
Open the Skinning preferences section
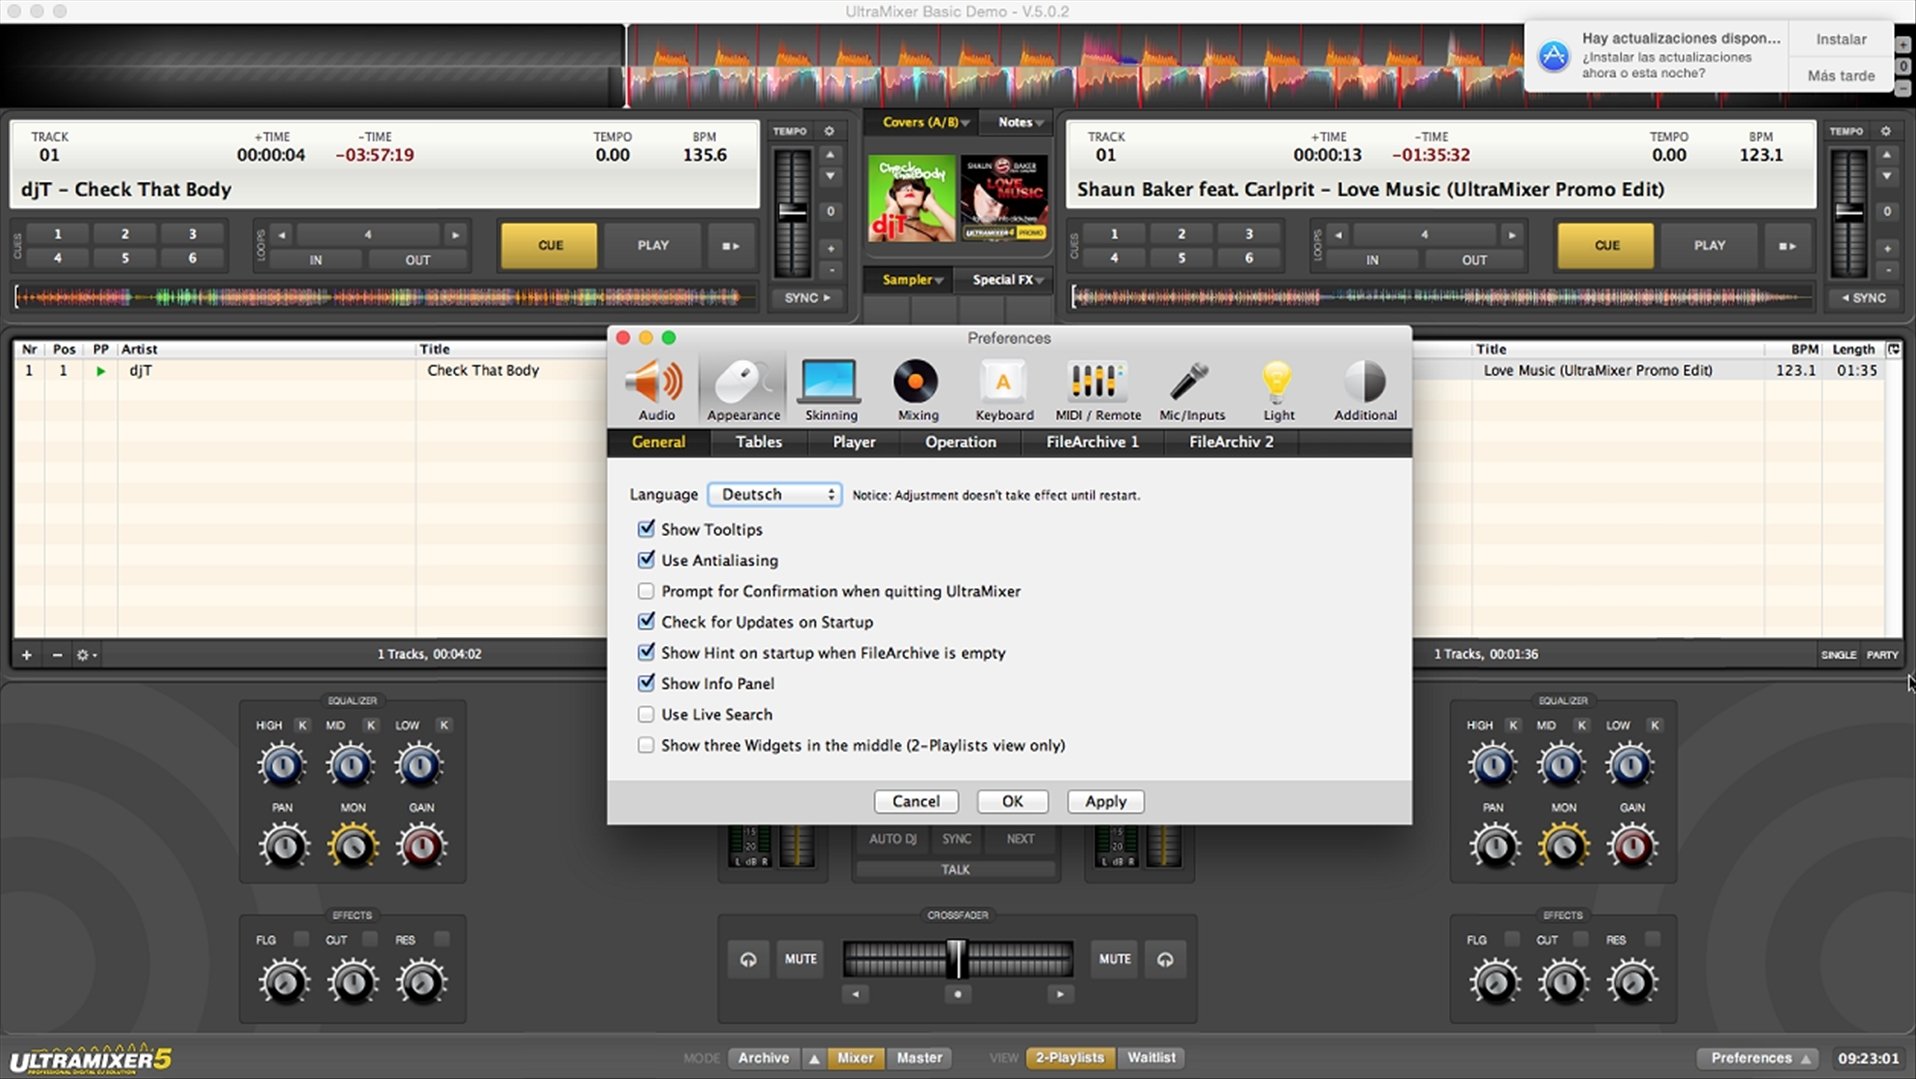pyautogui.click(x=831, y=391)
